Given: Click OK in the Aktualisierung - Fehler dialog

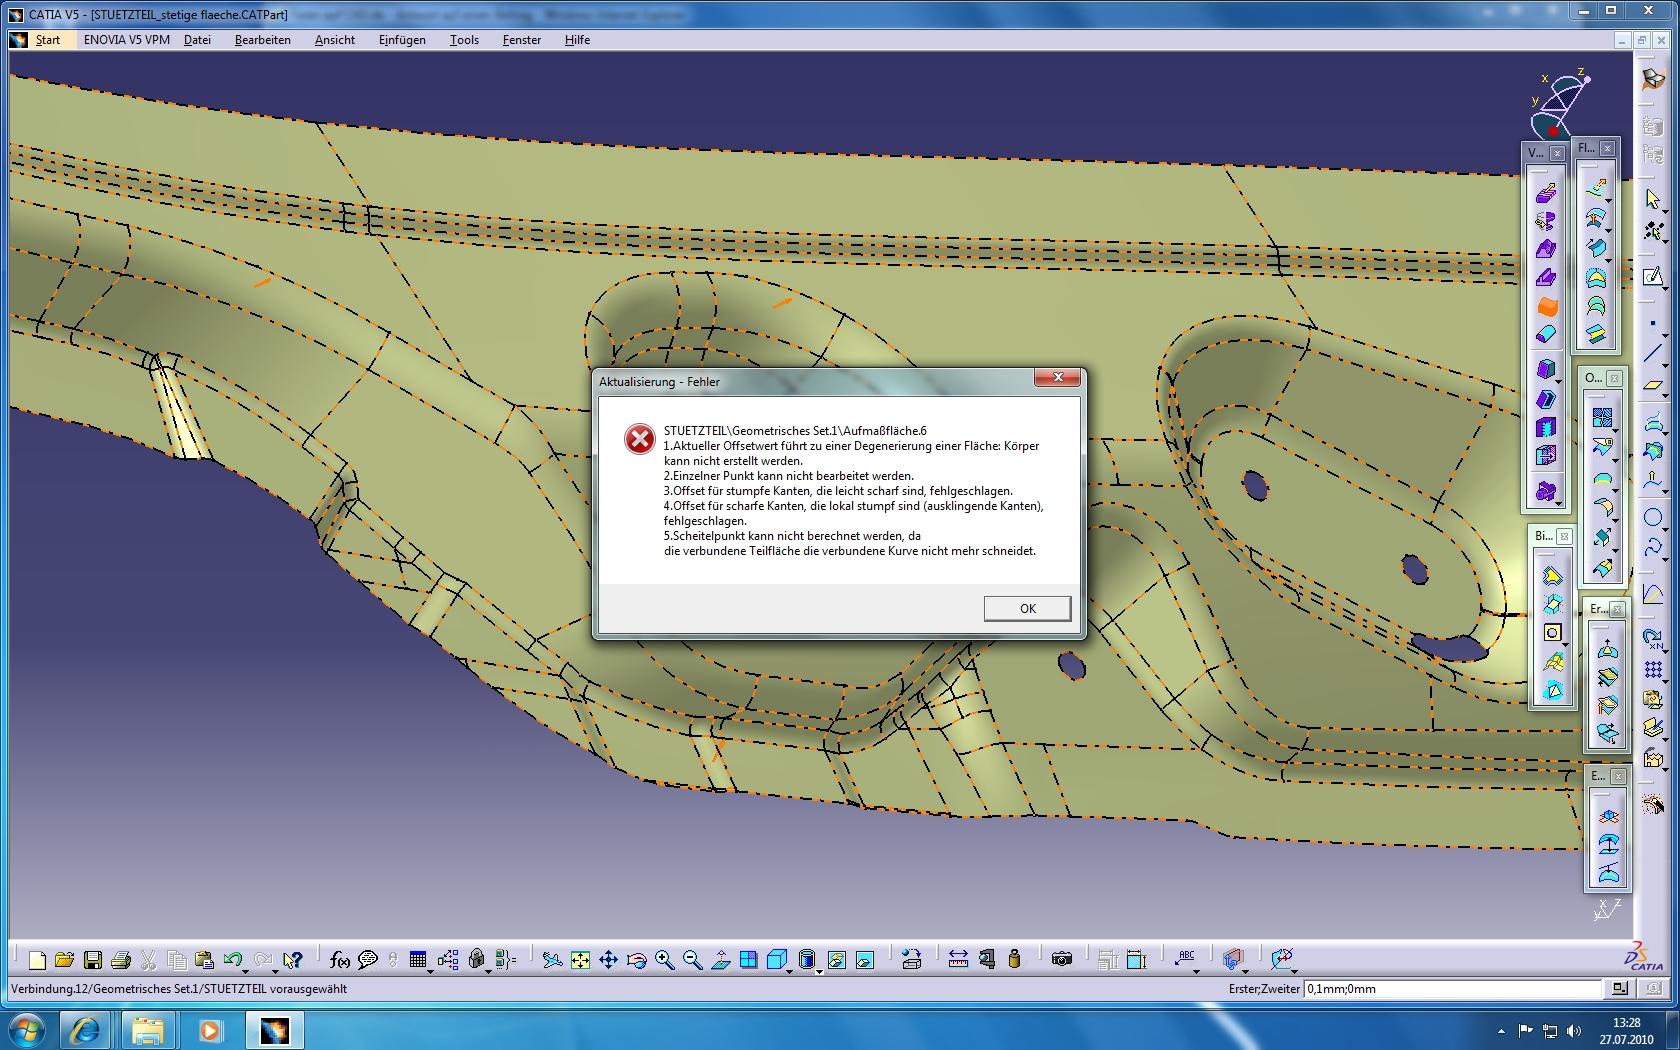Looking at the screenshot, I should tap(1027, 608).
